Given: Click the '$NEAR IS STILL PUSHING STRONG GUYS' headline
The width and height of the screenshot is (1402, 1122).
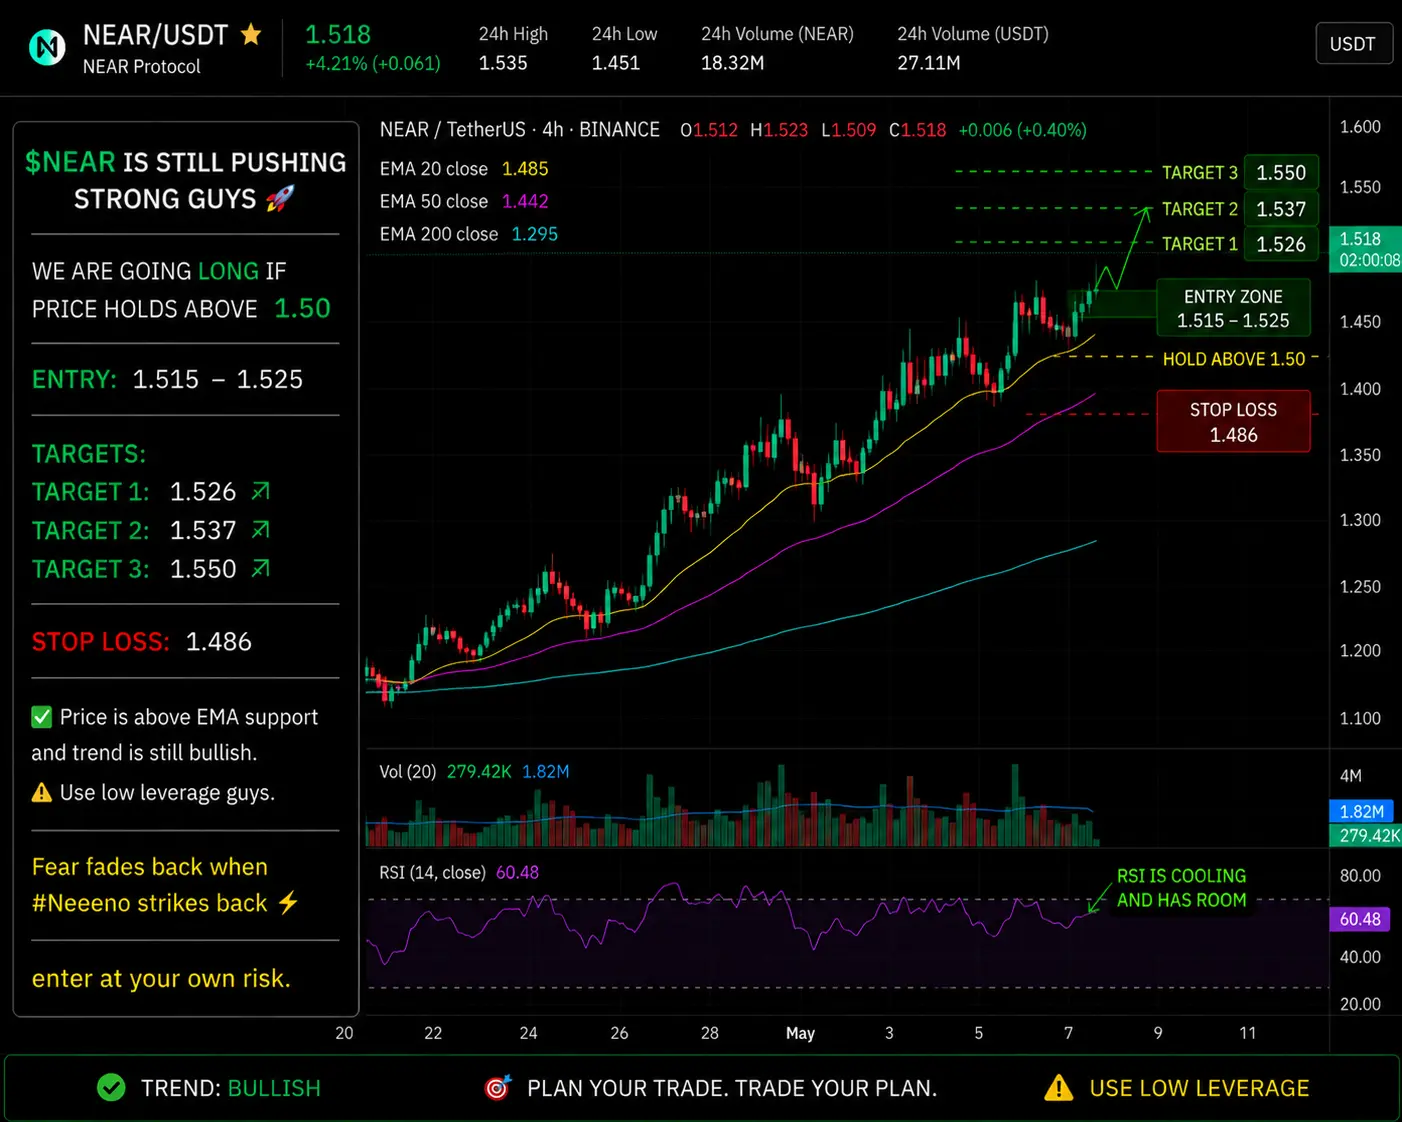Looking at the screenshot, I should point(186,181).
